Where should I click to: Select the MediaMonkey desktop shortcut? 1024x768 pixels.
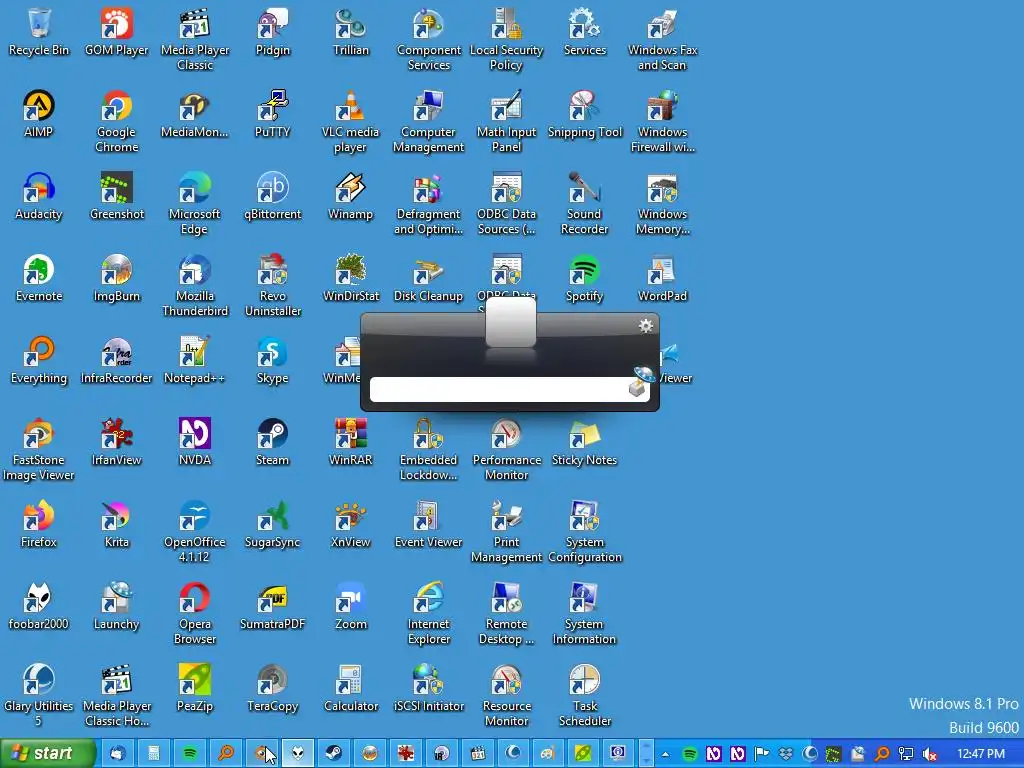(195, 114)
